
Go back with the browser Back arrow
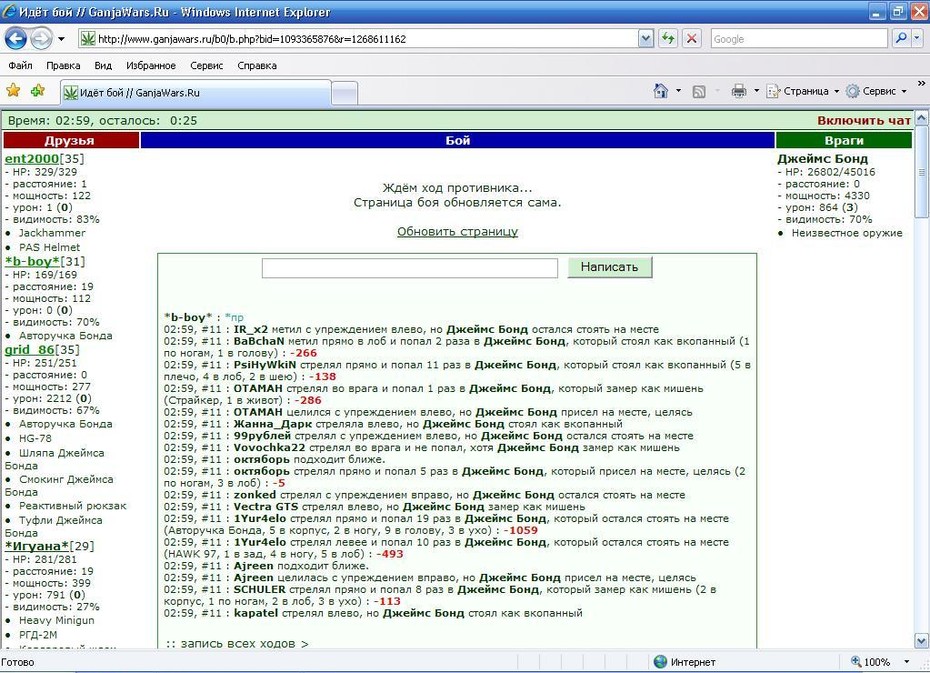tap(16, 39)
